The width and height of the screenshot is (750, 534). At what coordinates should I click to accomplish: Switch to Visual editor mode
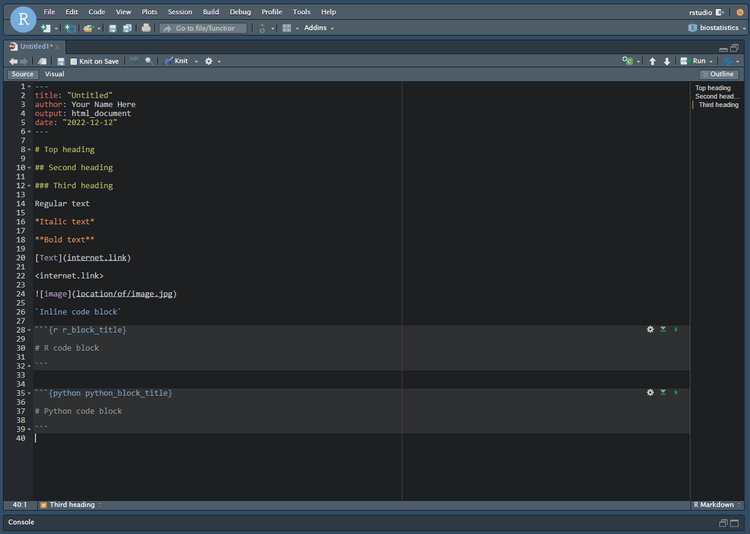coord(55,74)
